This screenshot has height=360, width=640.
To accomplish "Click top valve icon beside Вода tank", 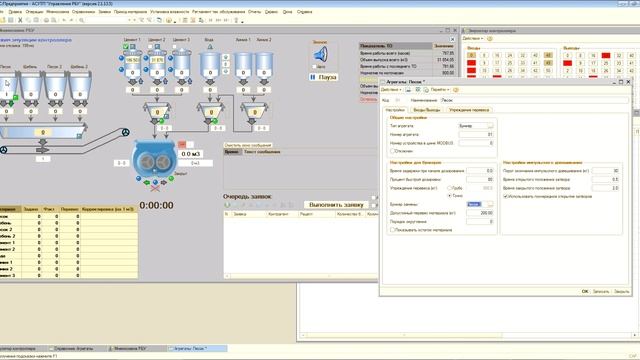I will pos(226,58).
